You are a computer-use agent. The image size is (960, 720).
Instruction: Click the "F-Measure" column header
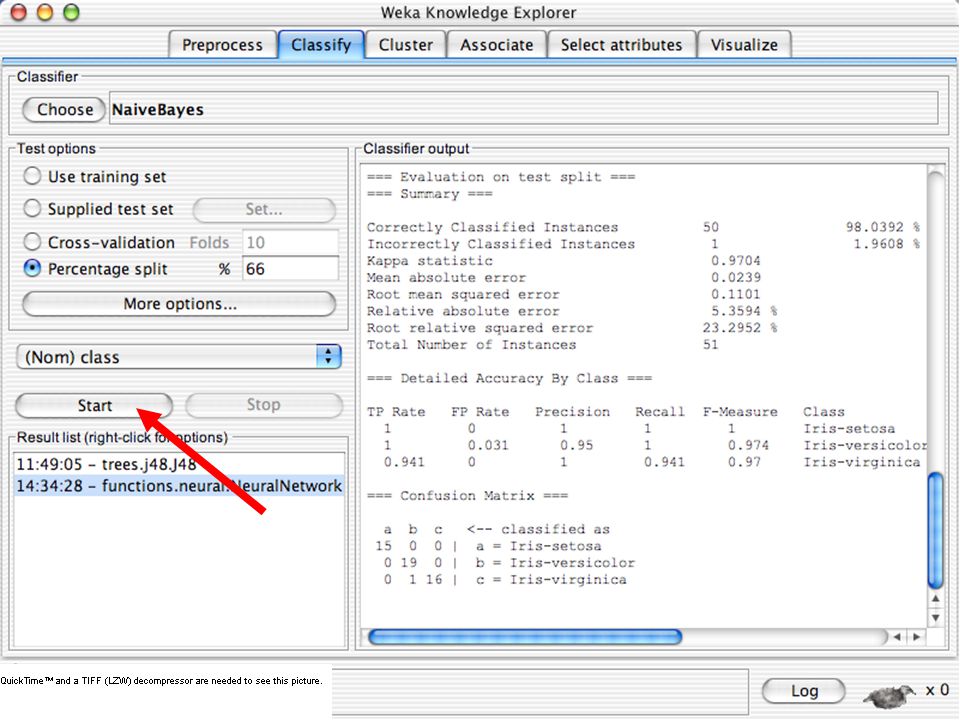pos(740,412)
